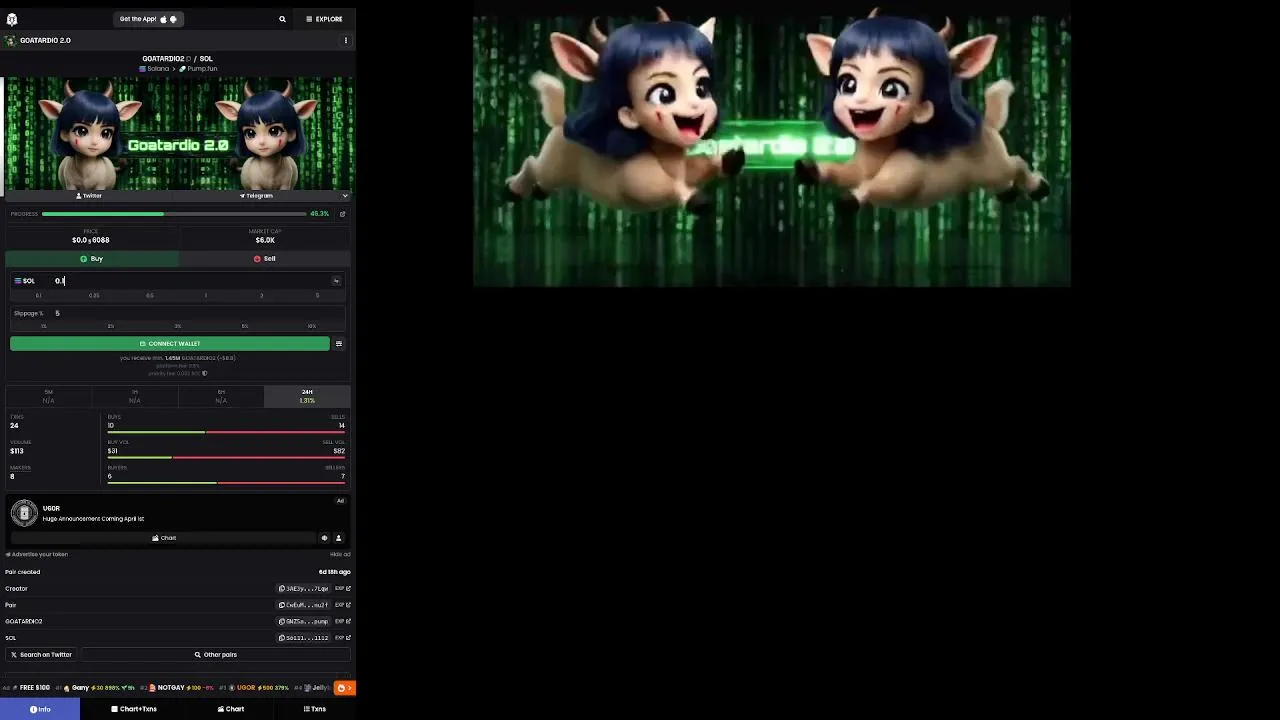Click the person icon in UGOR ad
The width and height of the screenshot is (1280, 720).
click(x=338, y=538)
